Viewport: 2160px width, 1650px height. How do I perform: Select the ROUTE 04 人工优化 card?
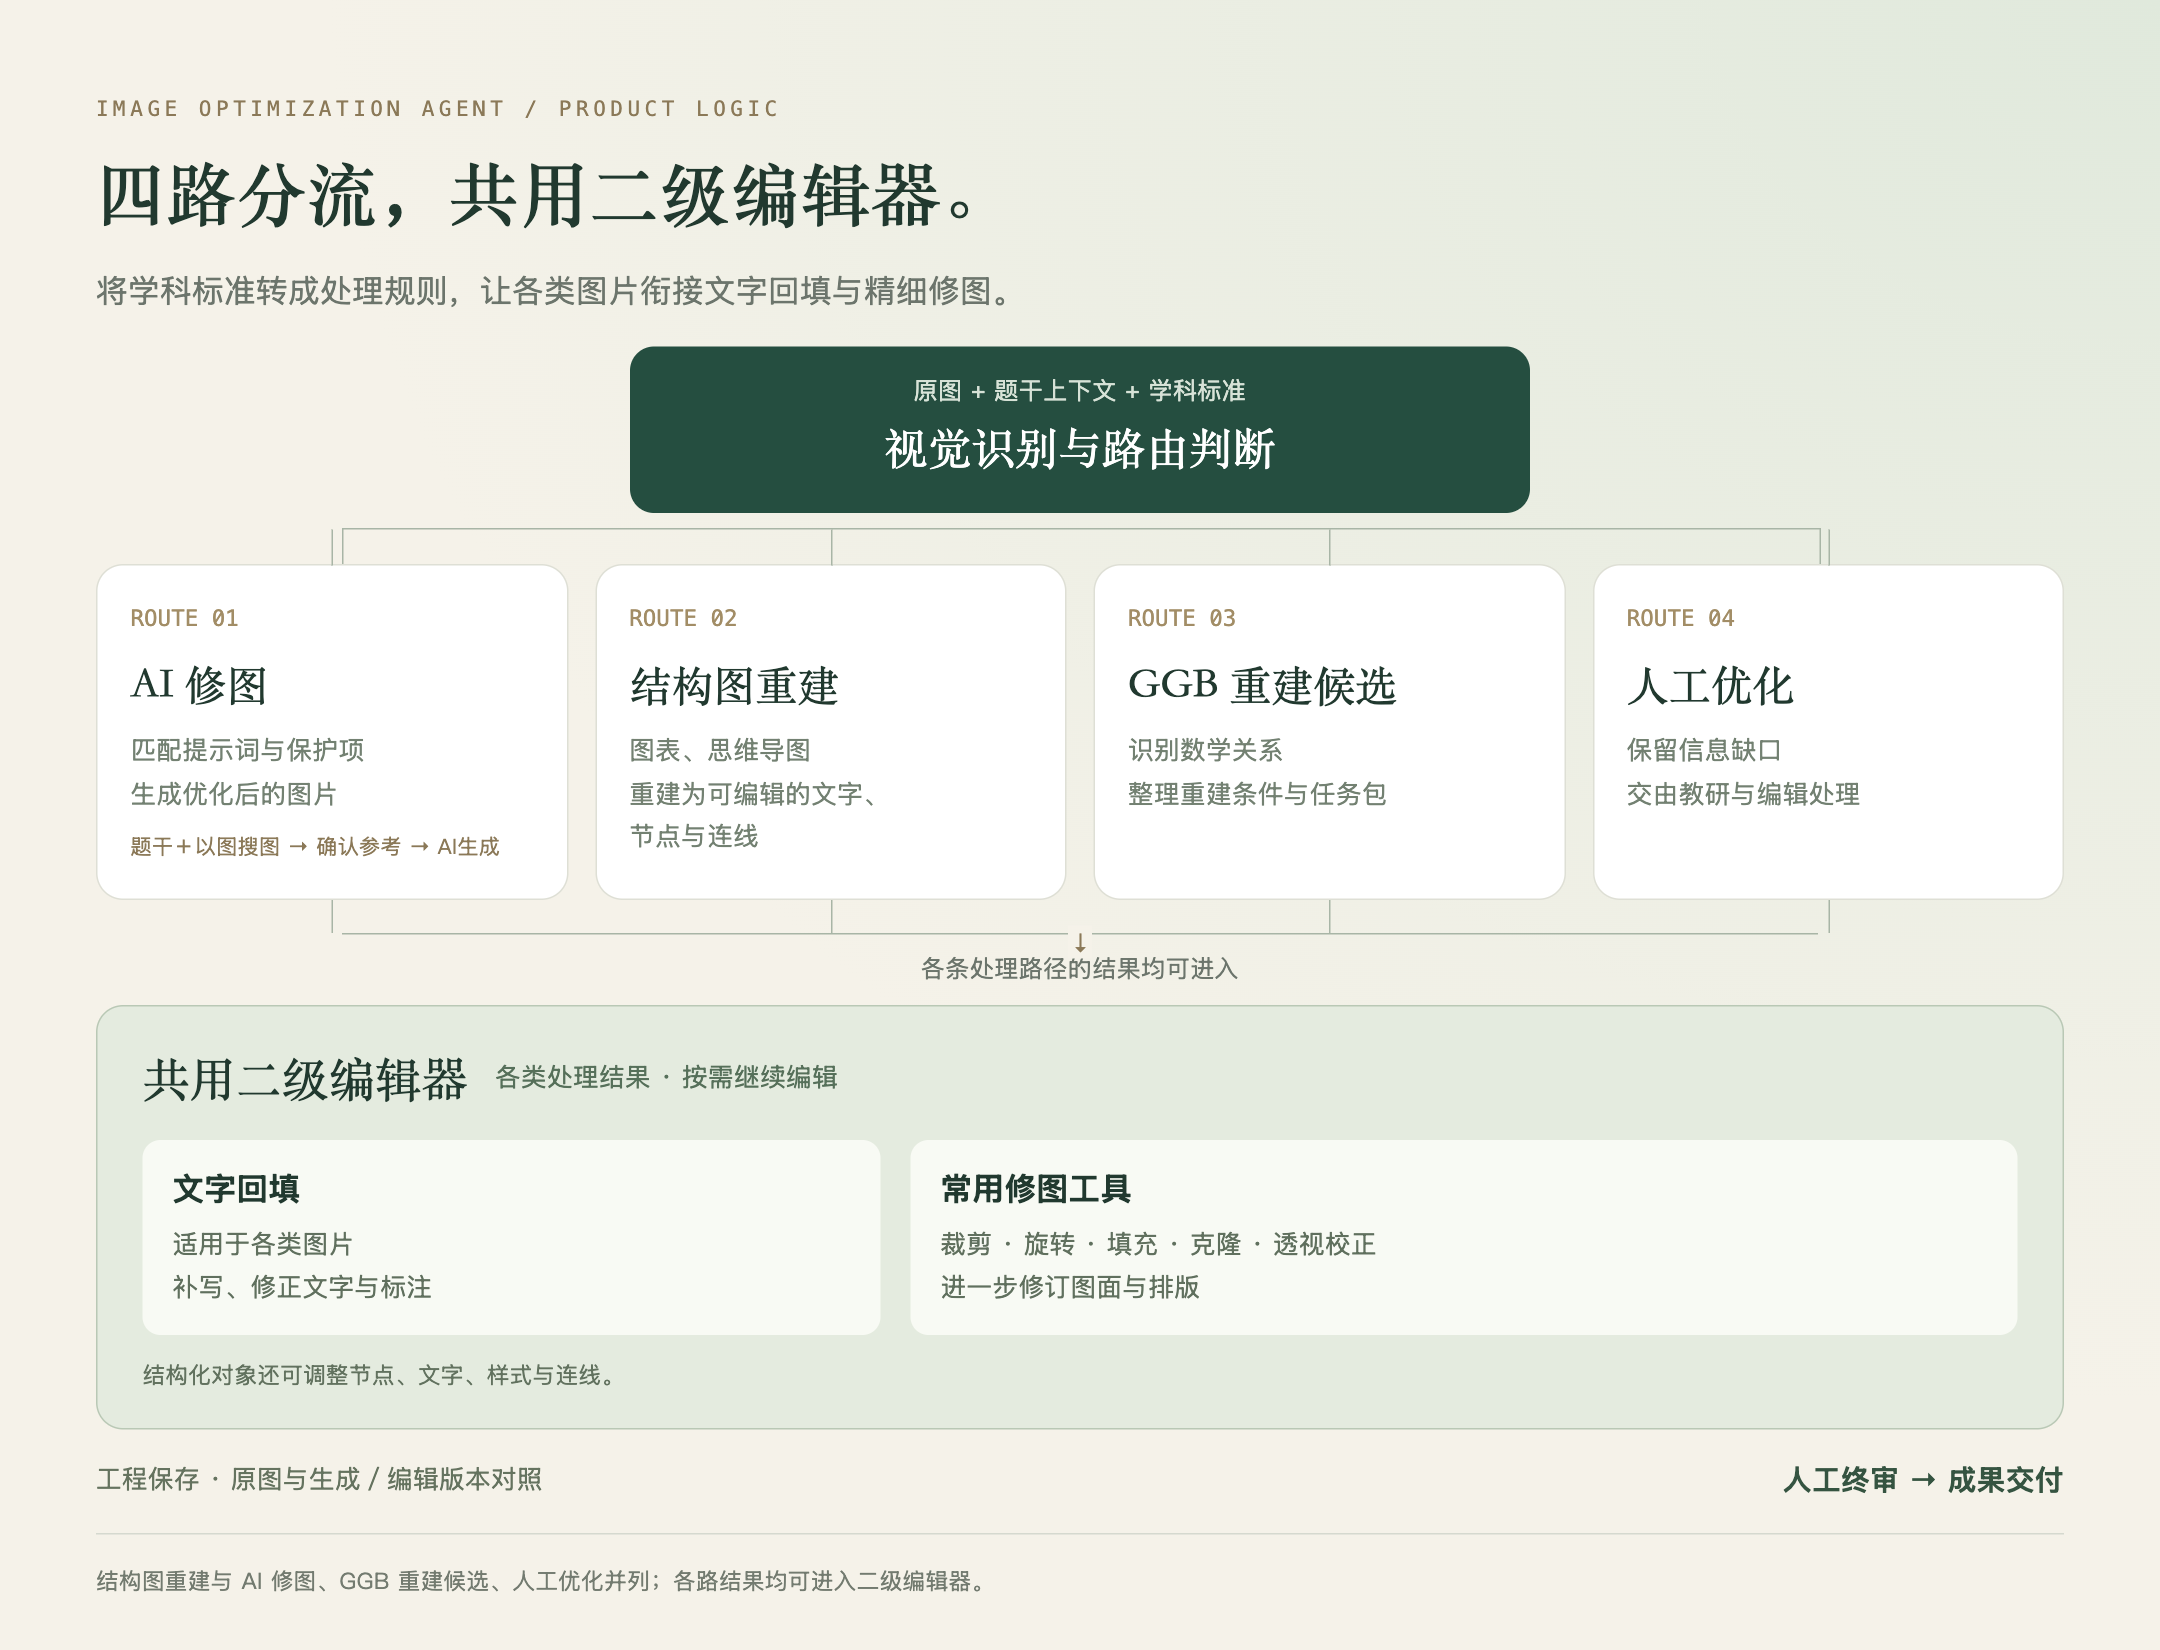pos(1828,731)
